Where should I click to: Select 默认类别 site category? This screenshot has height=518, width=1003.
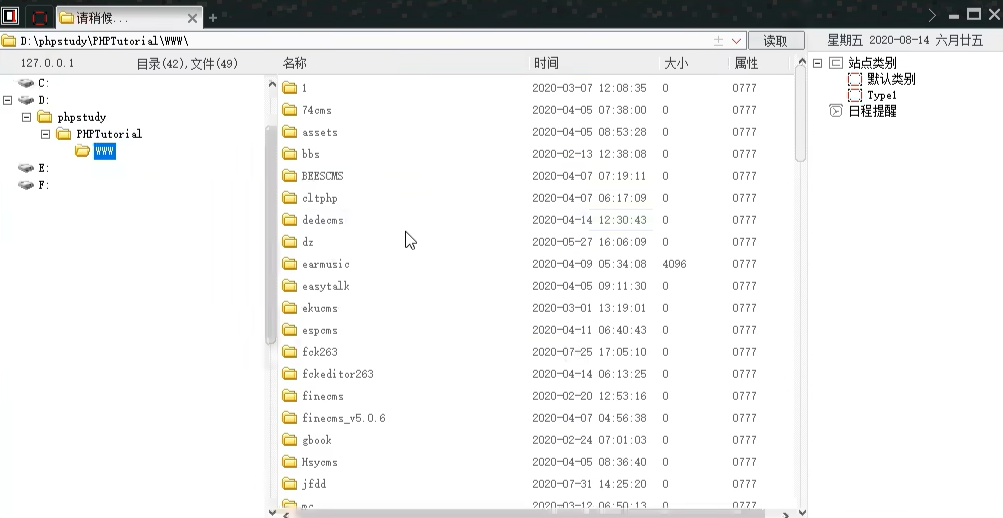tap(891, 79)
